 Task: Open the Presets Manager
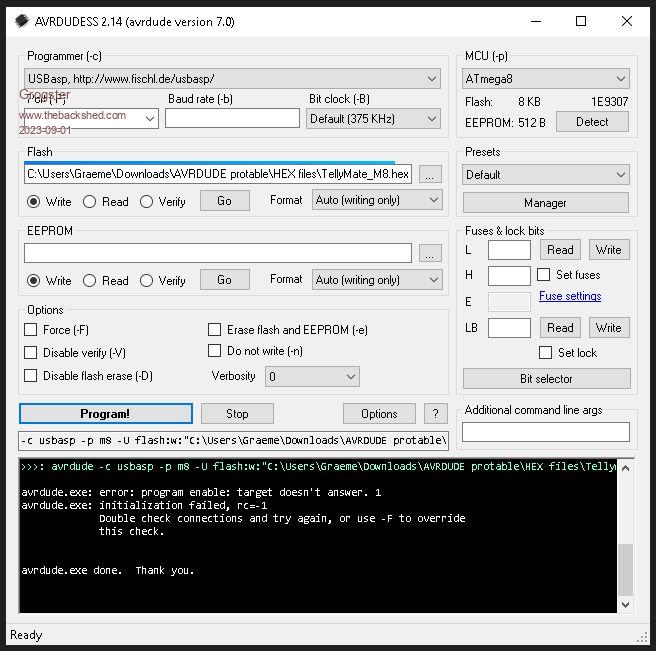click(545, 202)
